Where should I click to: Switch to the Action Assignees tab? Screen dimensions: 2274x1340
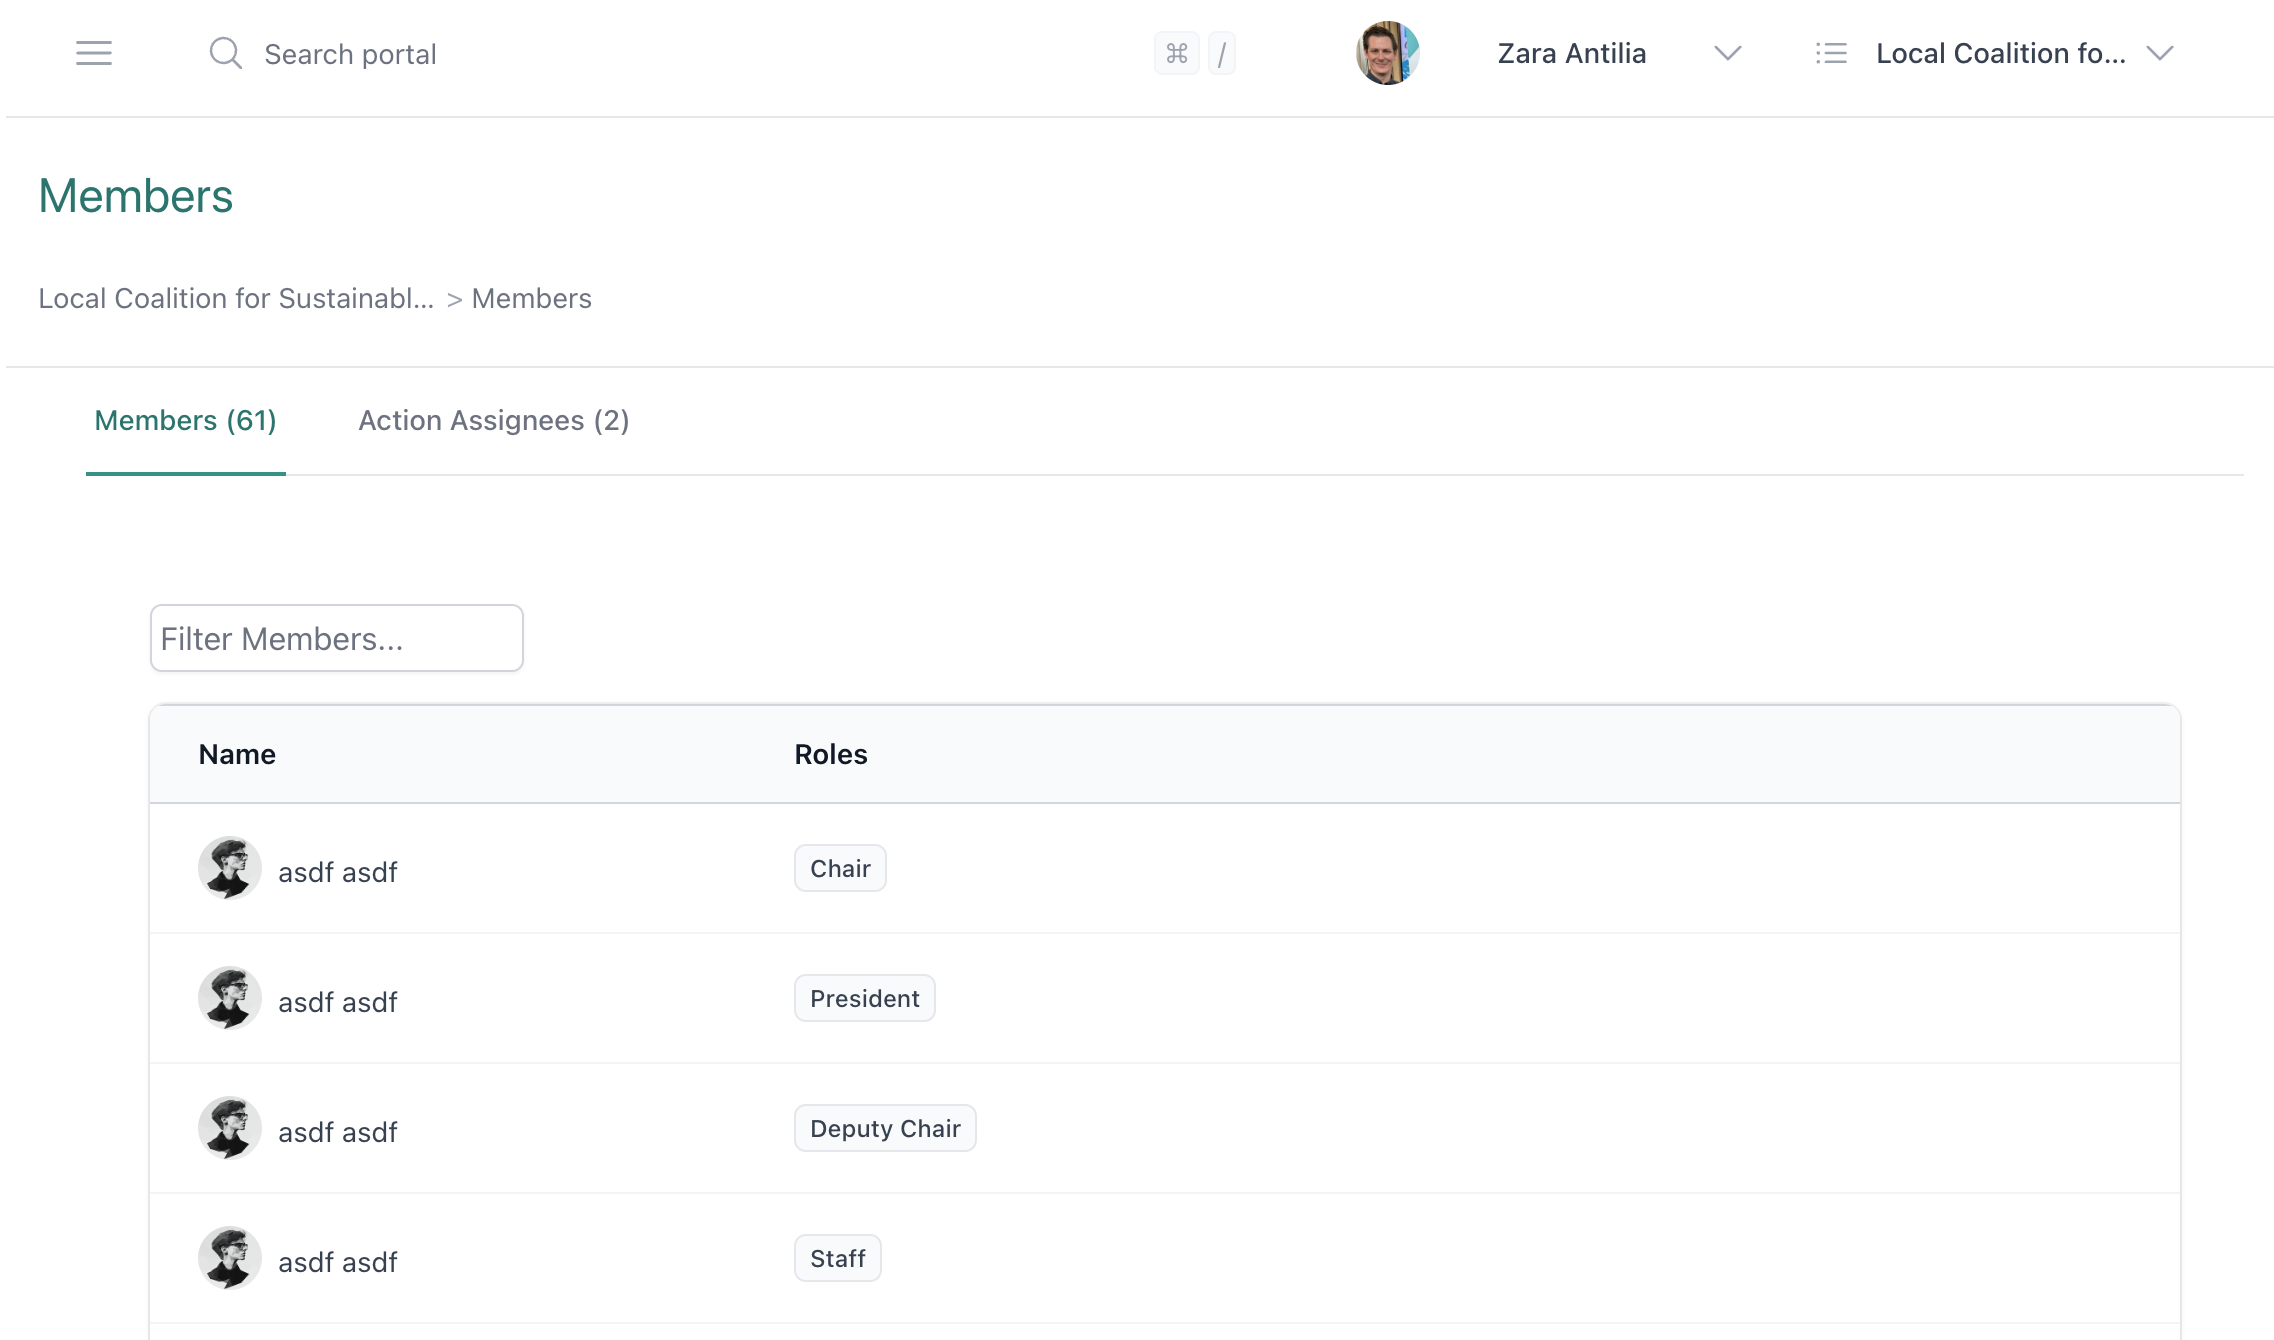click(x=493, y=421)
